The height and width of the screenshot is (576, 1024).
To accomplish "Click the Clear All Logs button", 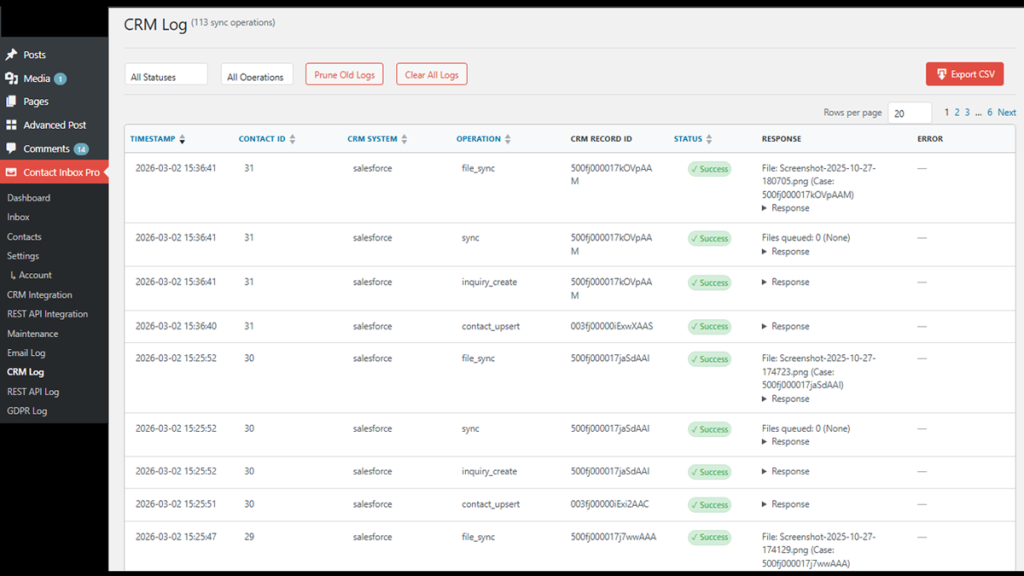I will [x=431, y=75].
